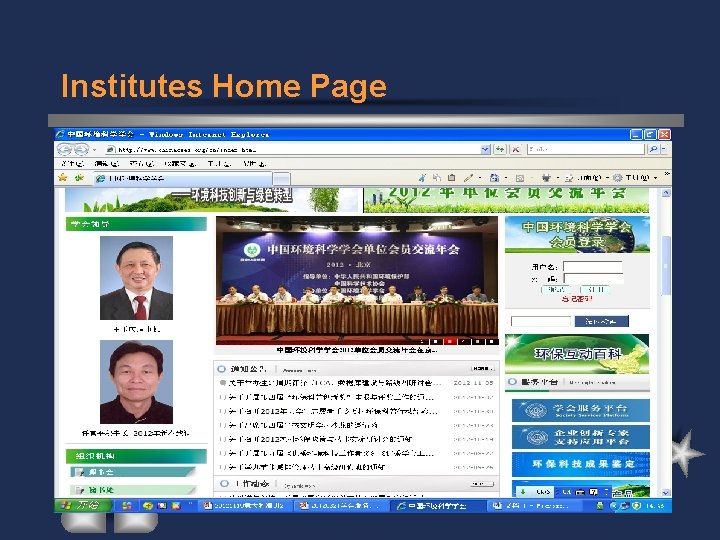Click the blue site search button
The image size is (720, 540).
point(602,321)
